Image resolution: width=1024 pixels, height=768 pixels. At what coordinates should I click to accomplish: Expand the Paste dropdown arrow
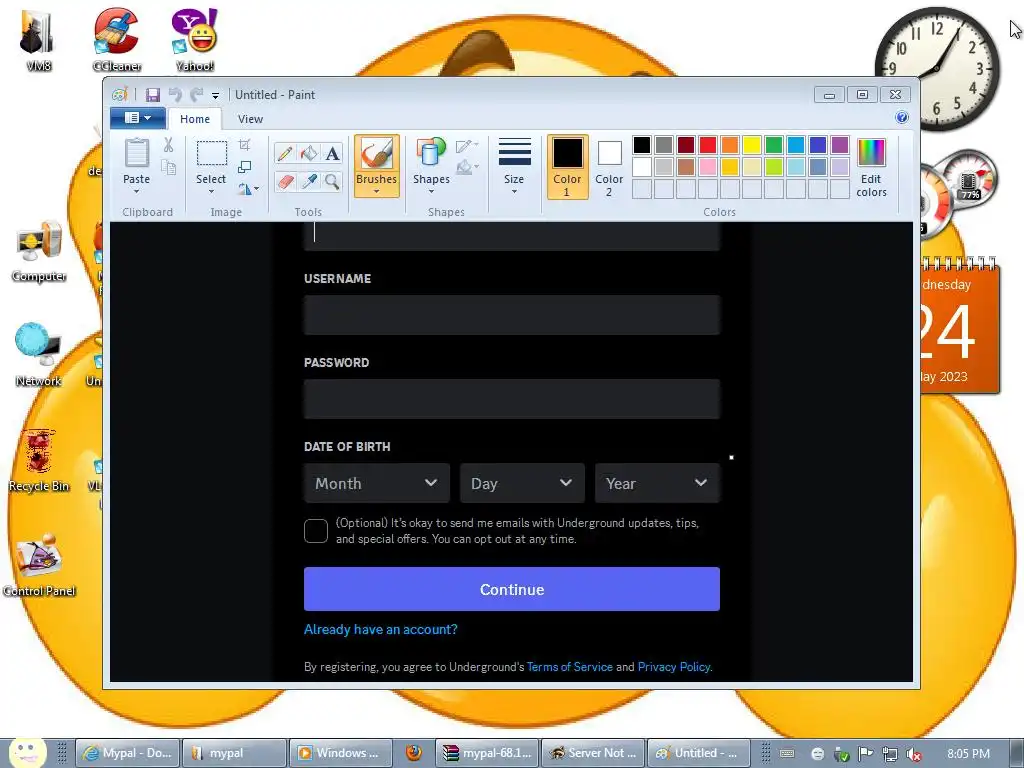click(x=136, y=191)
